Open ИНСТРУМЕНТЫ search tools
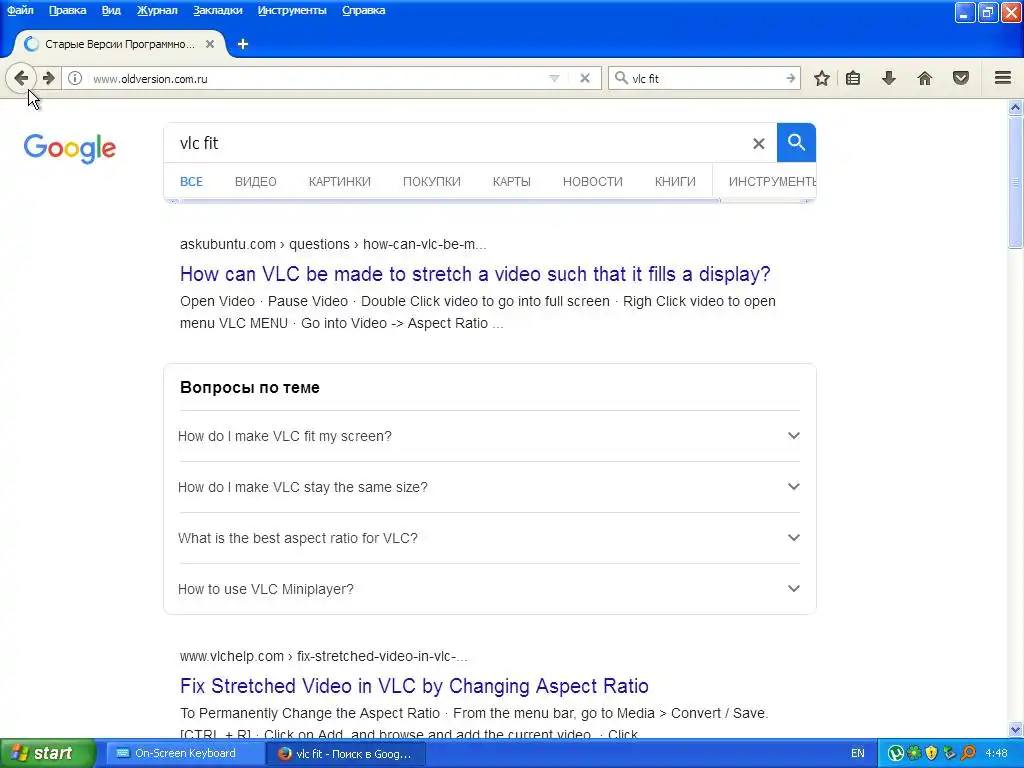The image size is (1024, 768). click(772, 182)
